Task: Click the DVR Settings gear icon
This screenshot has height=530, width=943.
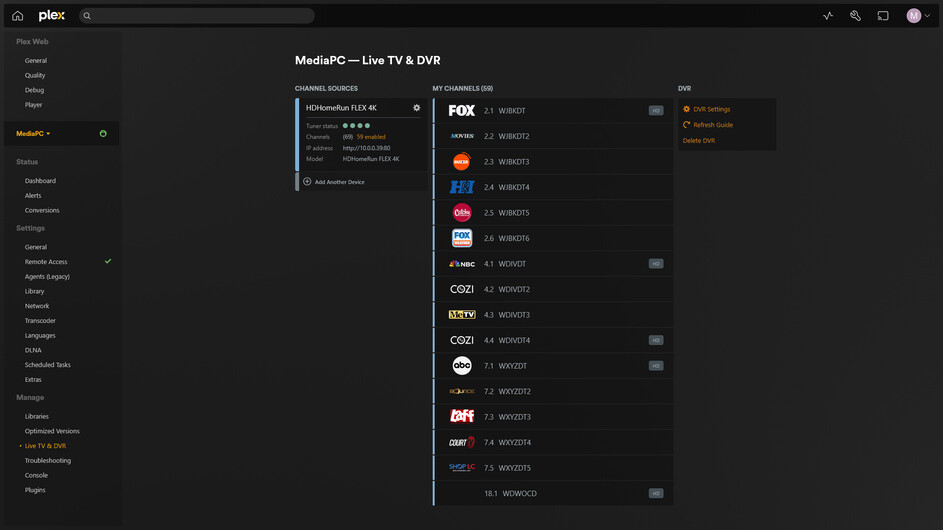Action: point(686,109)
